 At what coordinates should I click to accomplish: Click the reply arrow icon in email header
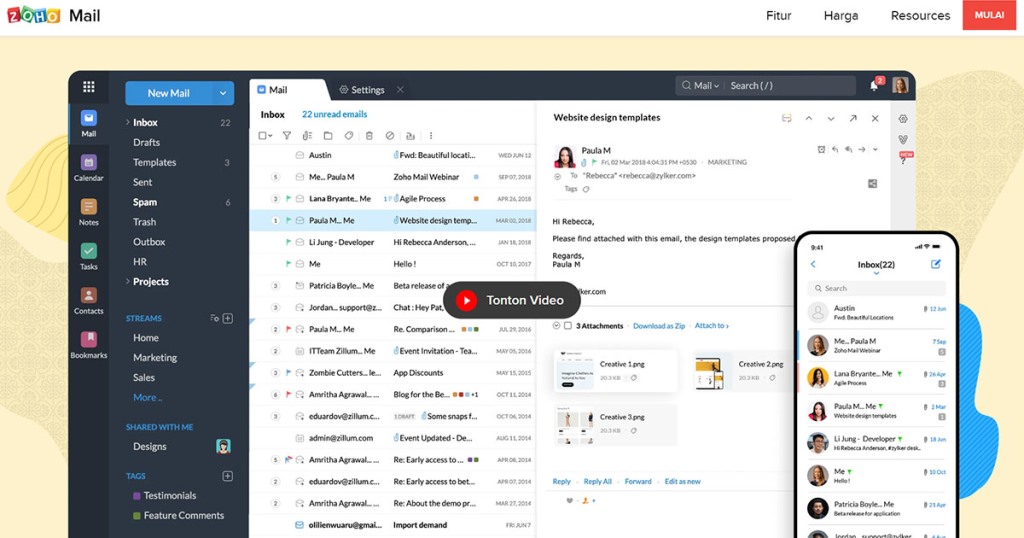click(x=835, y=150)
